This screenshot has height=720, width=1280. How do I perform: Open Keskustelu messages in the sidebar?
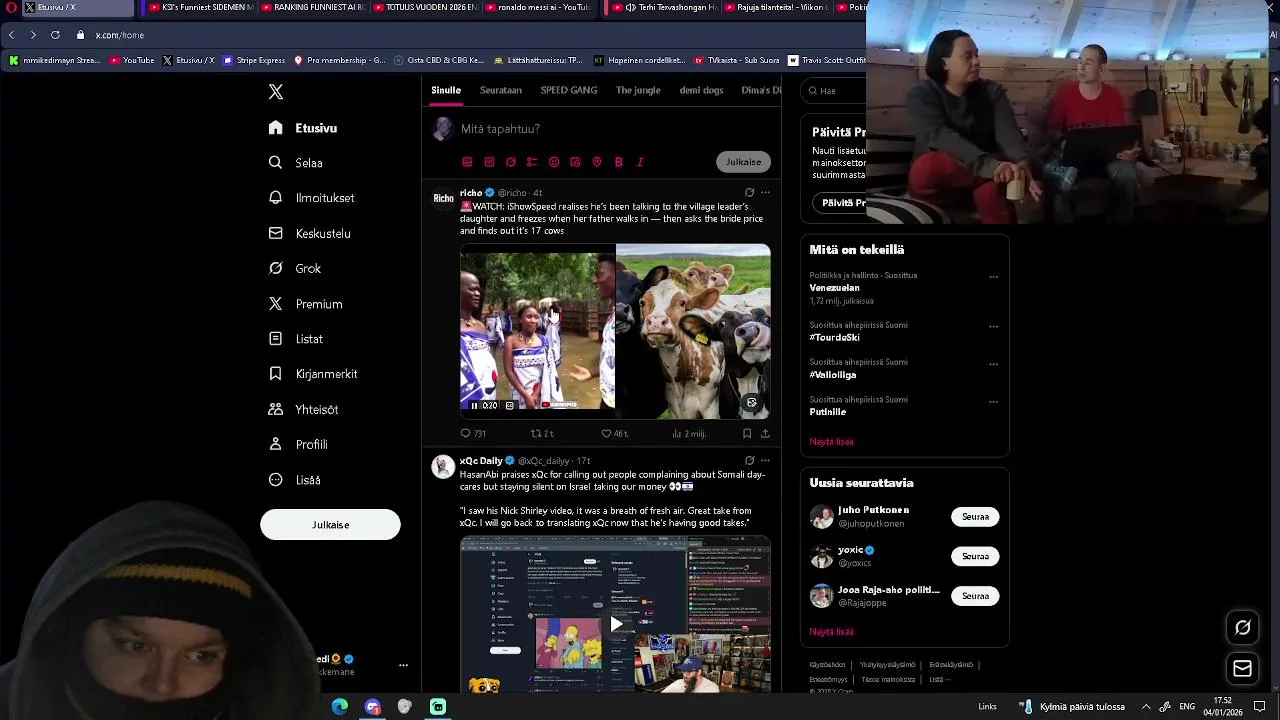coord(310,233)
